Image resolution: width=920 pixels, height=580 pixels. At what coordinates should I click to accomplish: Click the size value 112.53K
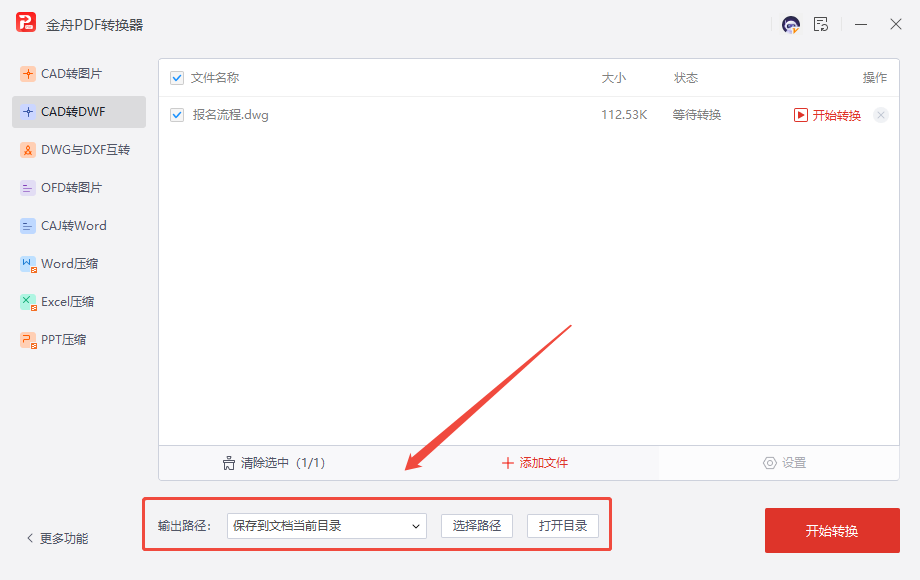(x=624, y=115)
